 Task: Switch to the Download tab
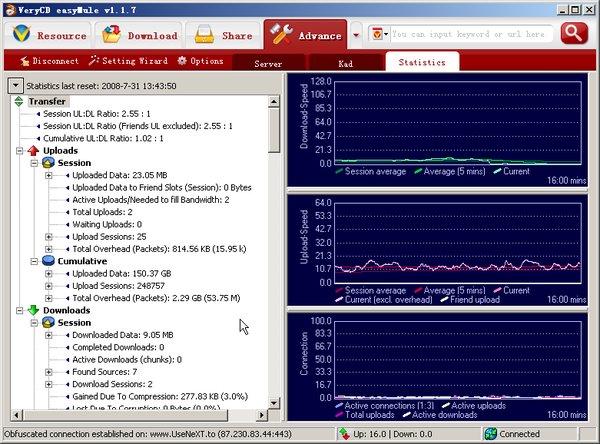[139, 35]
